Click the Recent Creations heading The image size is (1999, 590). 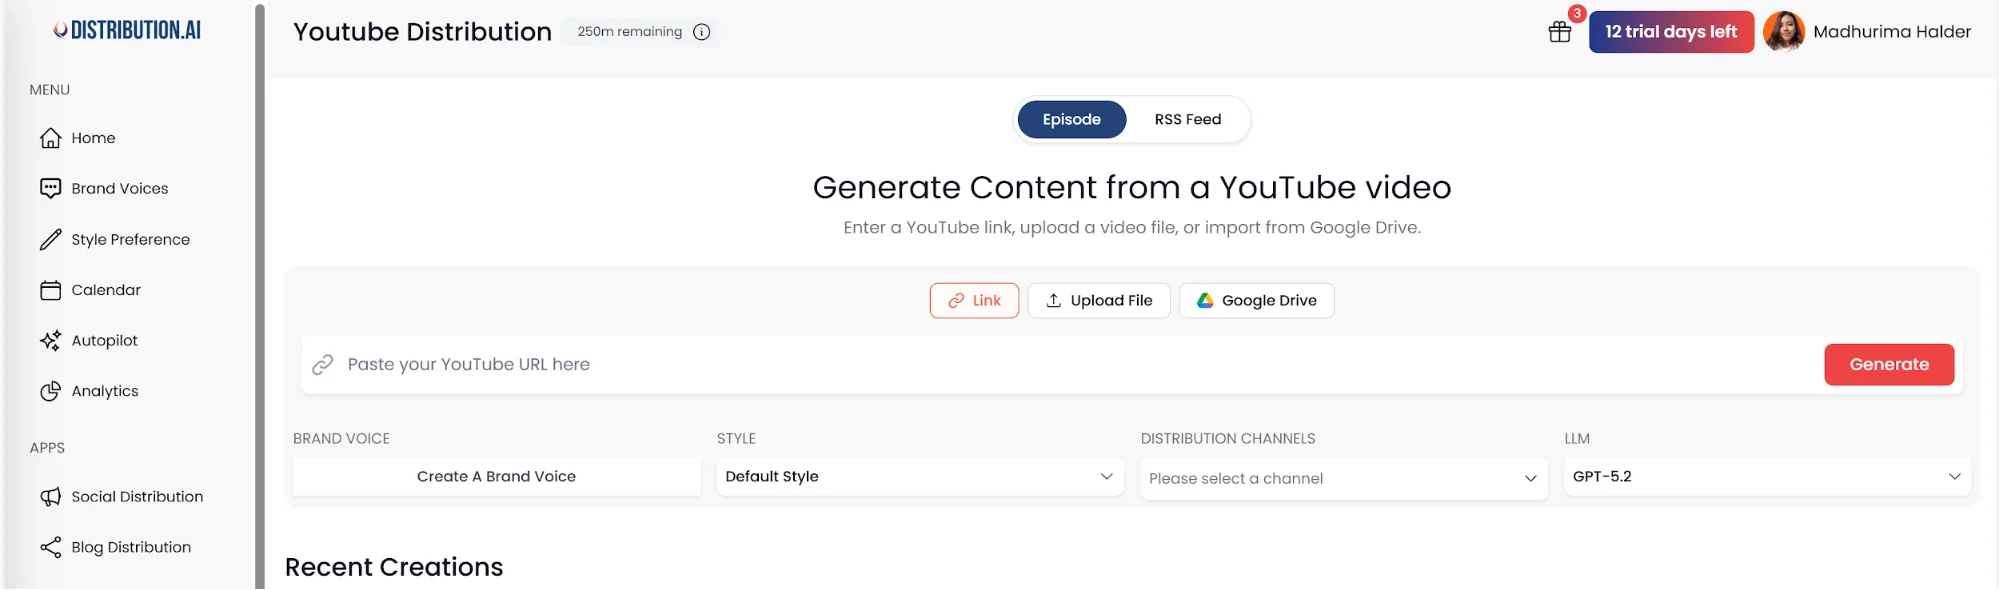[x=394, y=567]
